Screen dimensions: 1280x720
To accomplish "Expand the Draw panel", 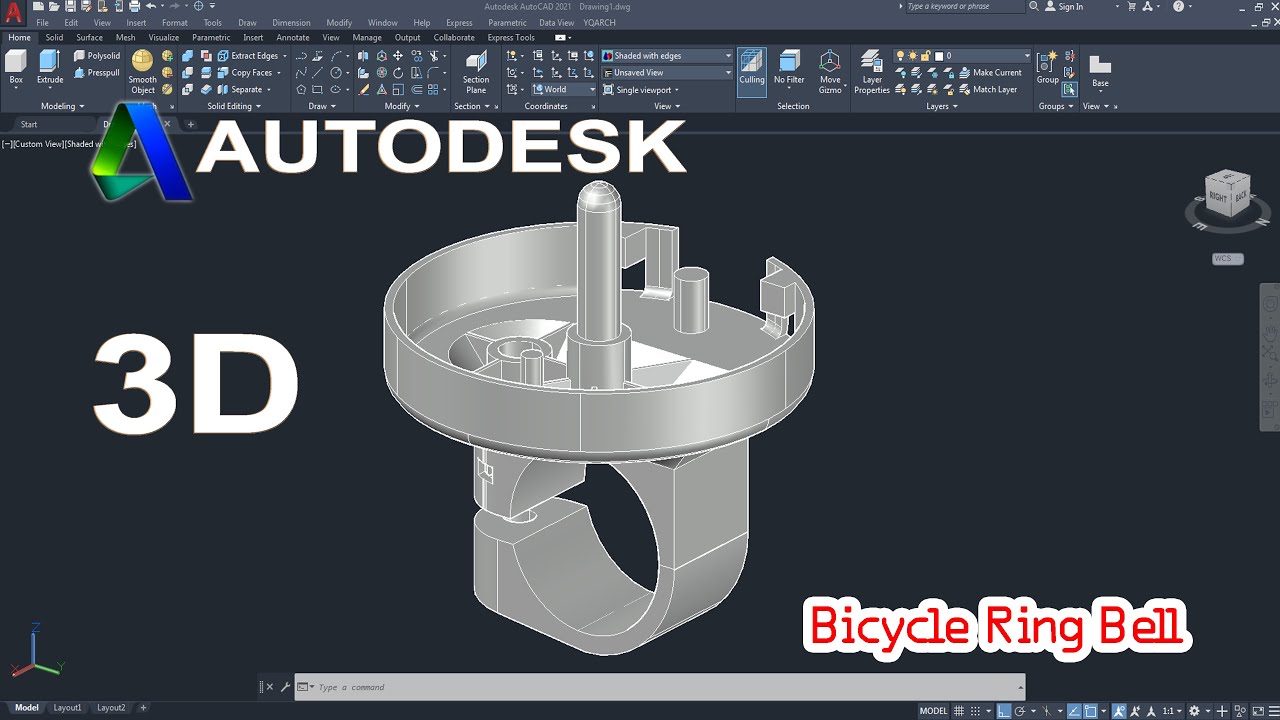I will coord(322,106).
